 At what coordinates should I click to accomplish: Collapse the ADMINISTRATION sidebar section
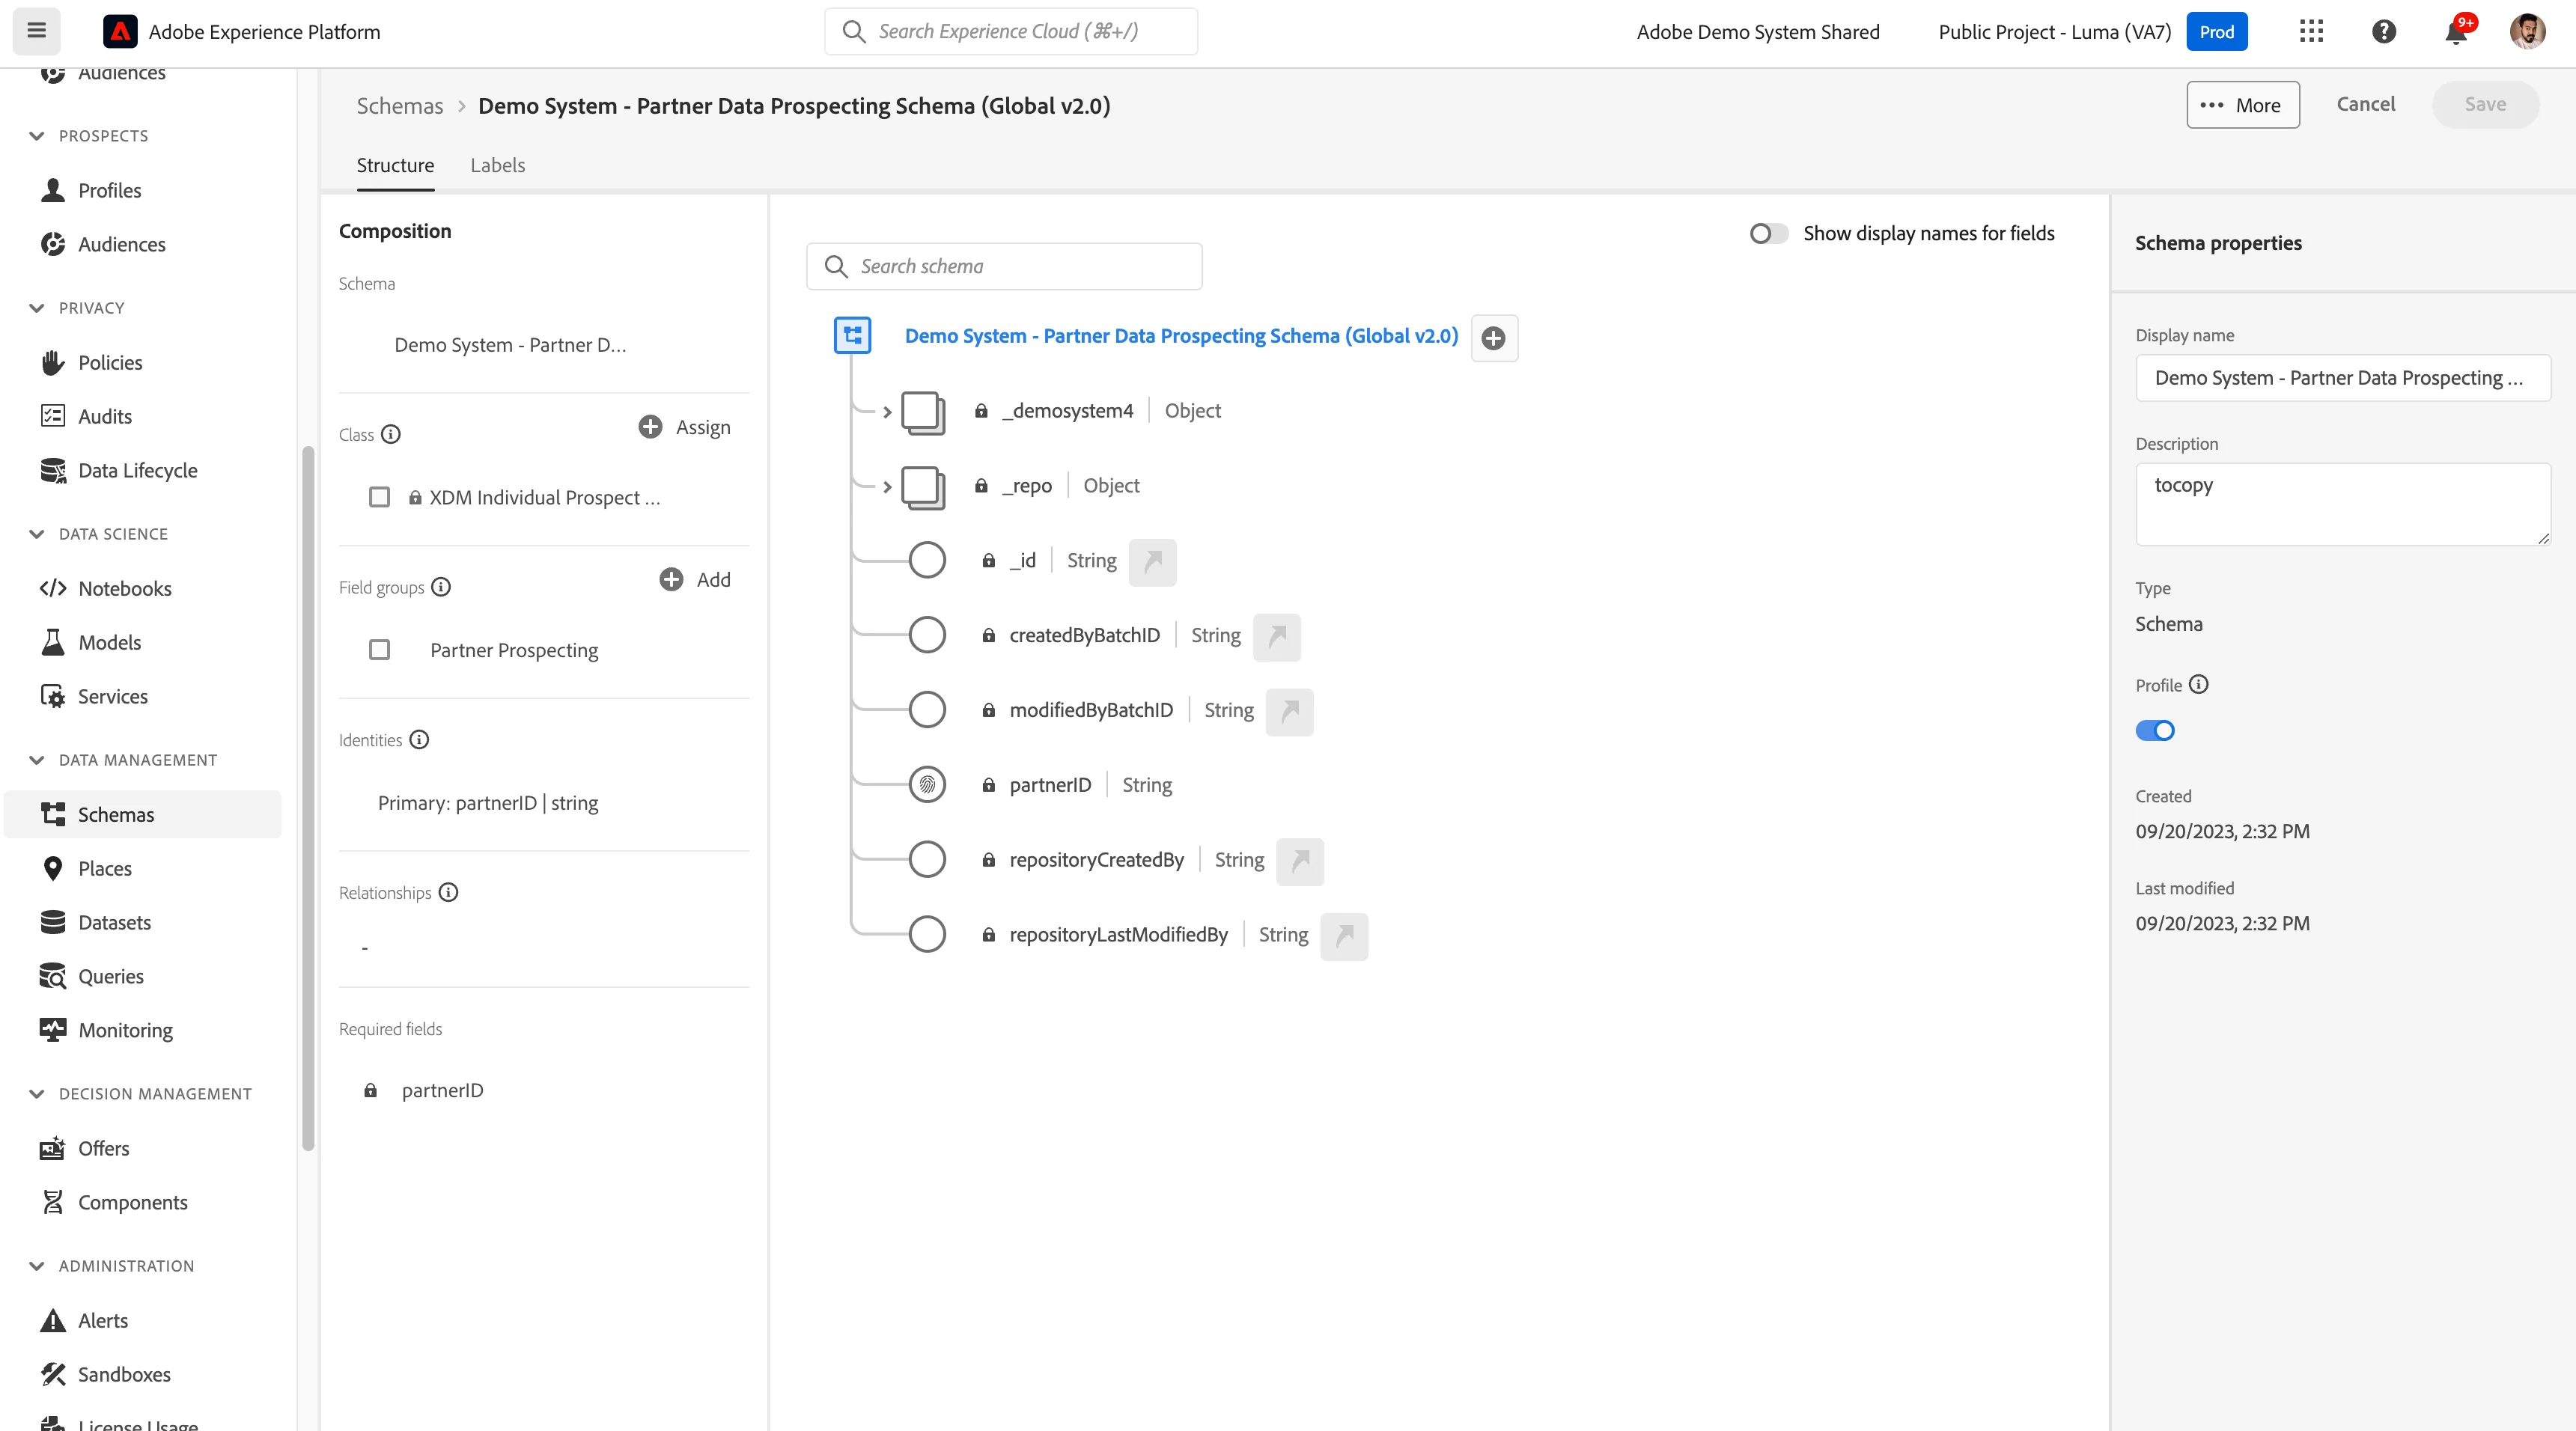pyautogui.click(x=37, y=1266)
